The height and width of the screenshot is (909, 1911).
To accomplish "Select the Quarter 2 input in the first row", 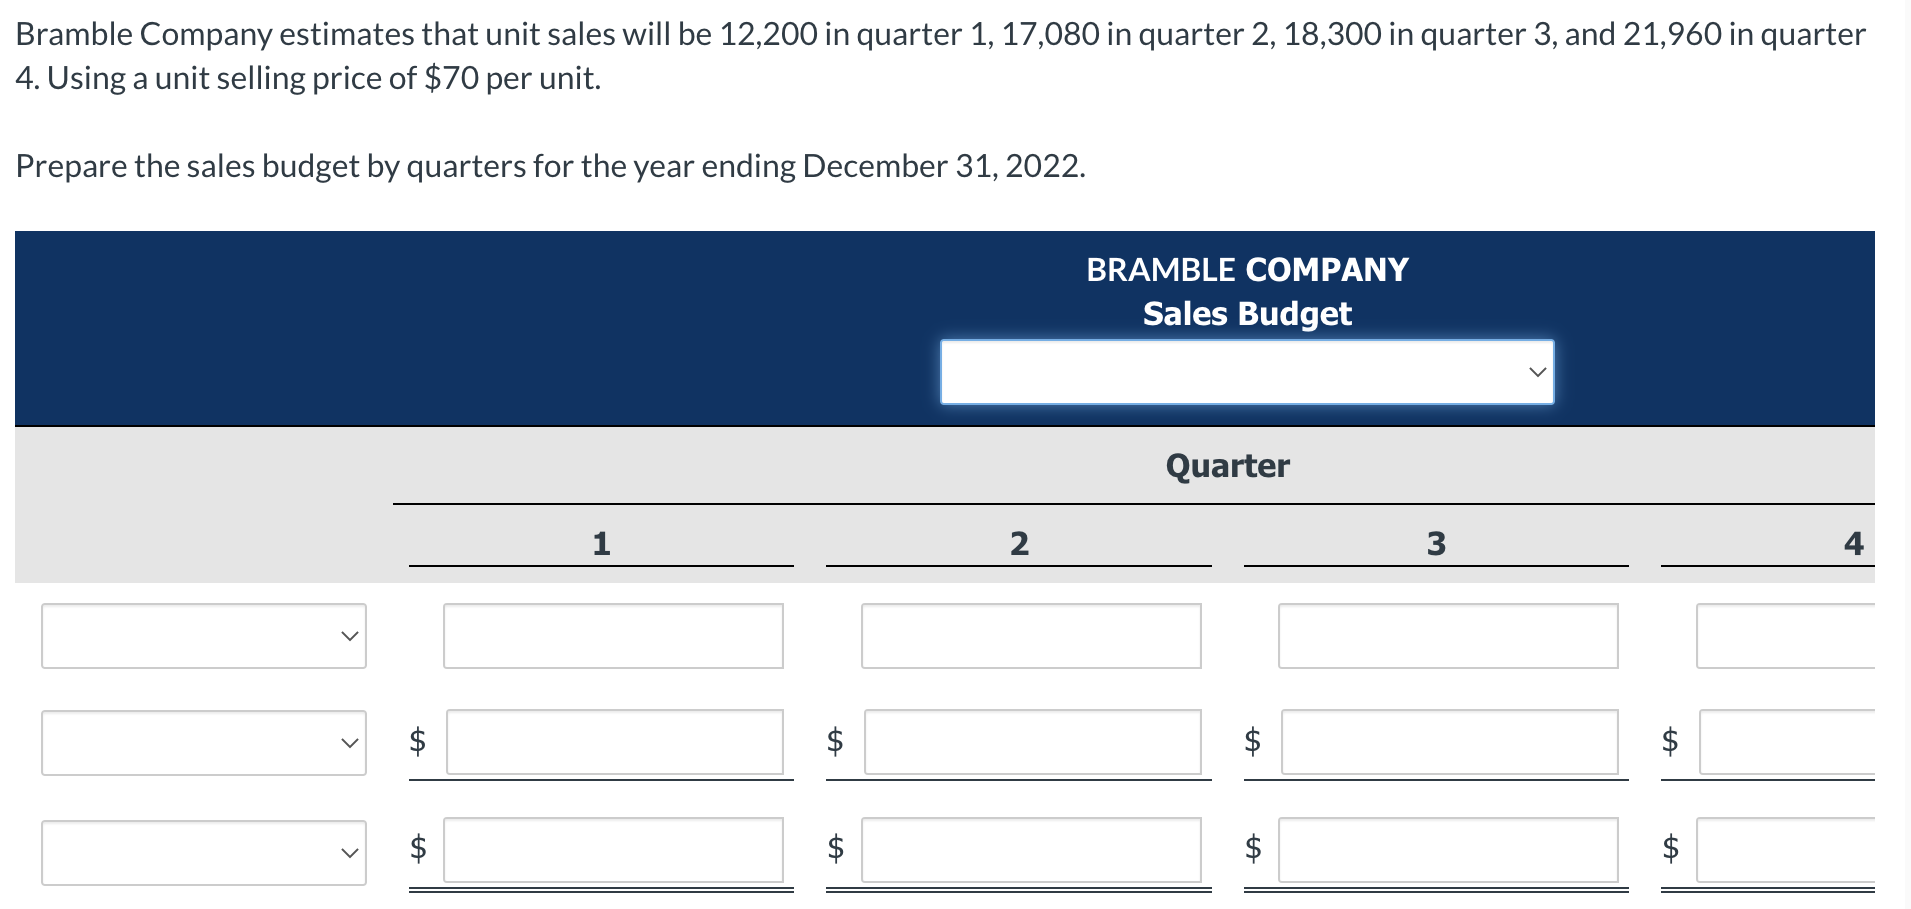I will coord(1031,635).
